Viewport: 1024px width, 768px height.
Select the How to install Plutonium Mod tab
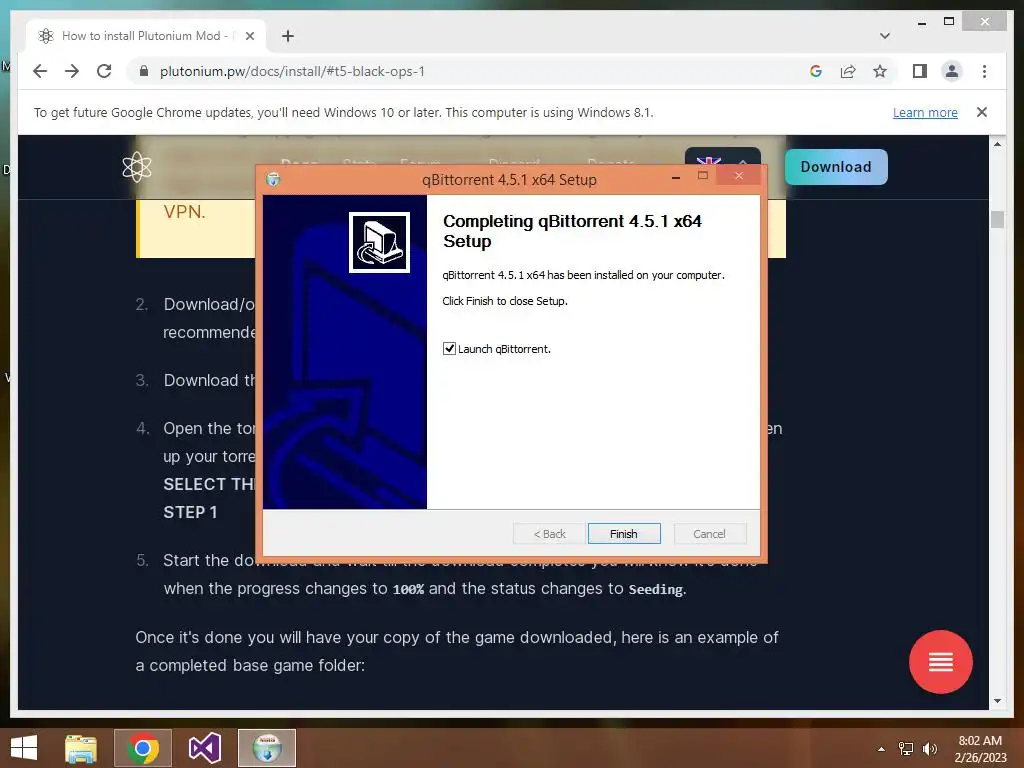146,36
